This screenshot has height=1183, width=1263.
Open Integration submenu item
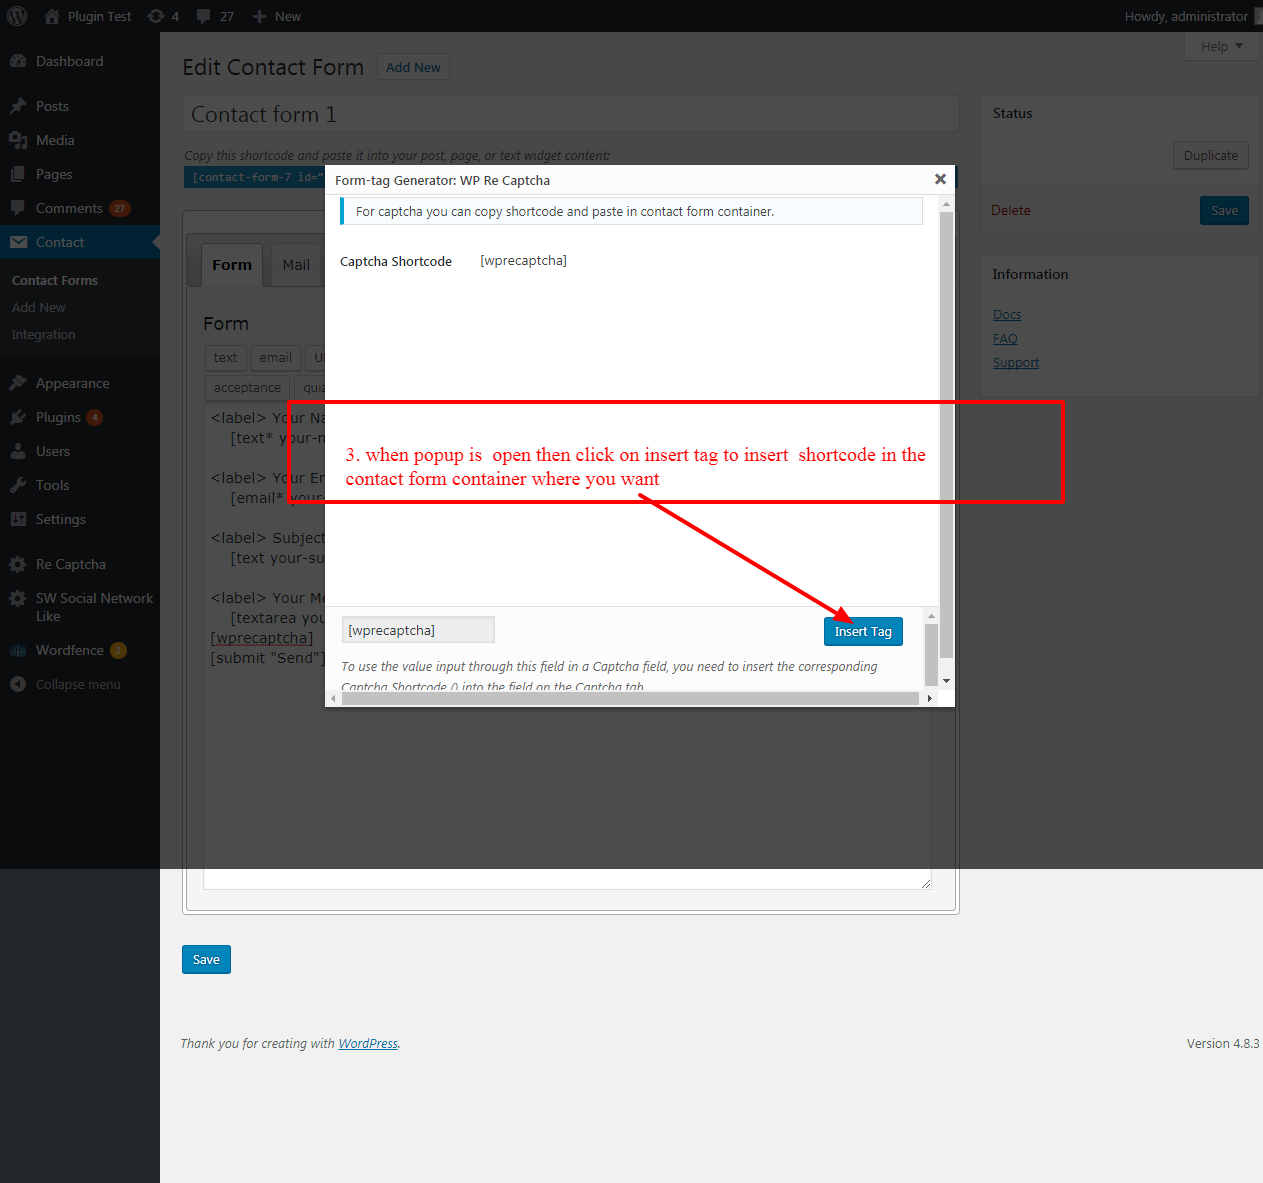[43, 334]
